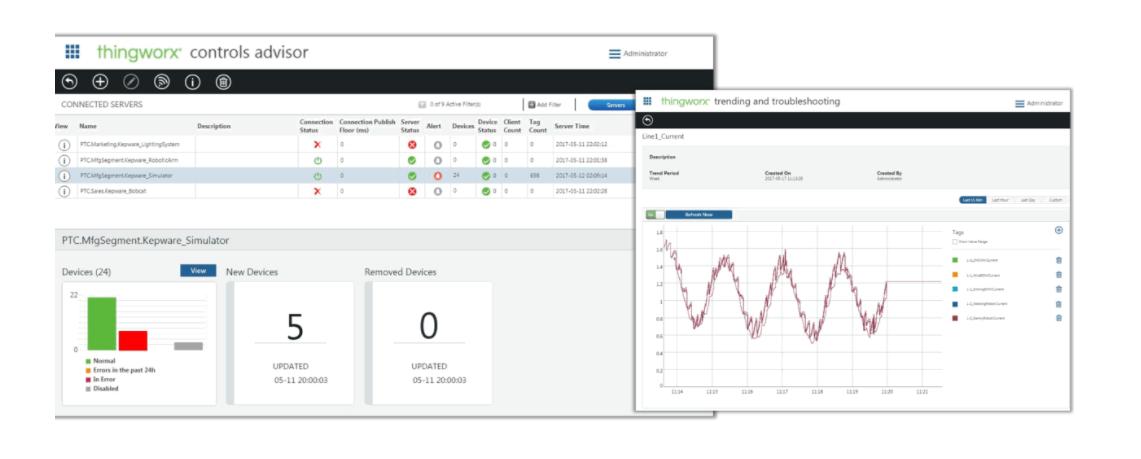Open the app grid in controls advisor

click(73, 52)
